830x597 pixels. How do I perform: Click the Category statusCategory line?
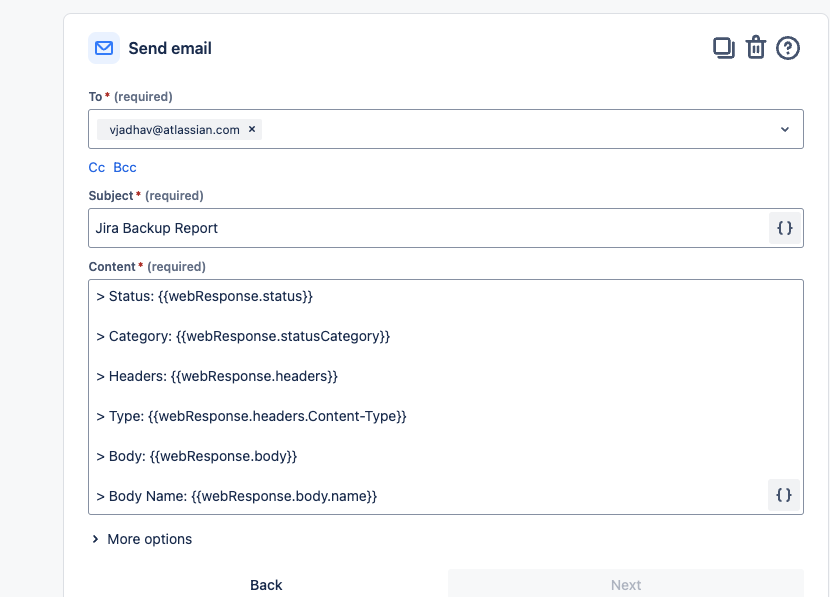coord(243,337)
